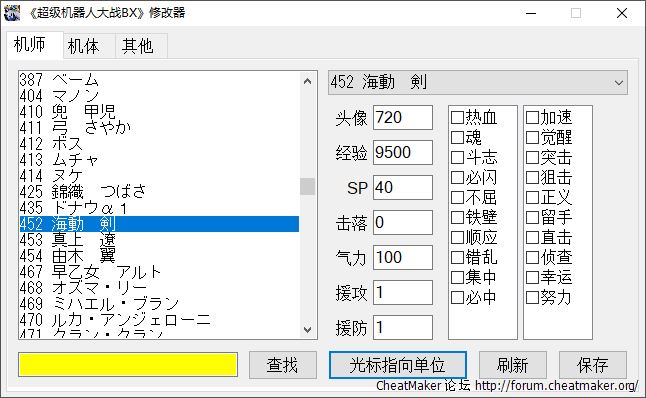Toggle the 魂 checkbox
This screenshot has height=398, width=646.
pos(457,137)
